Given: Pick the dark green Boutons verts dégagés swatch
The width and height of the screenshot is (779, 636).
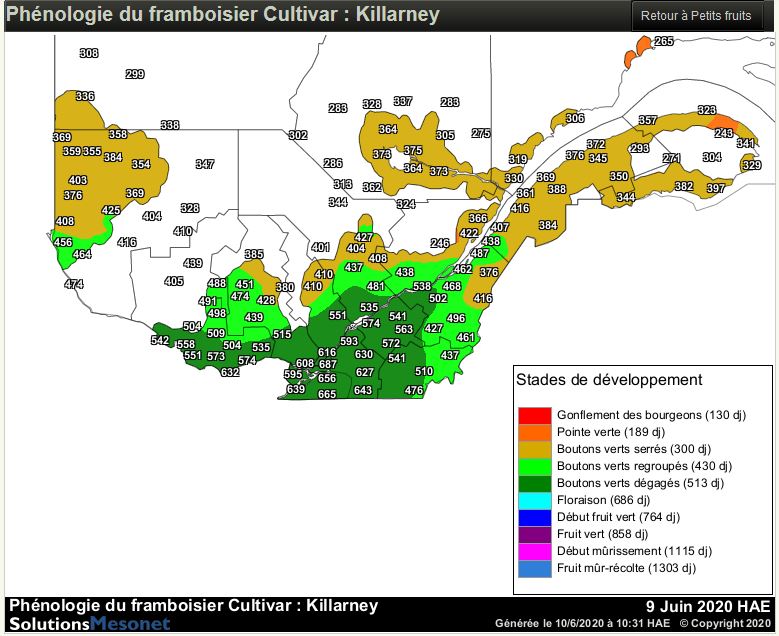Looking at the screenshot, I should coord(535,483).
